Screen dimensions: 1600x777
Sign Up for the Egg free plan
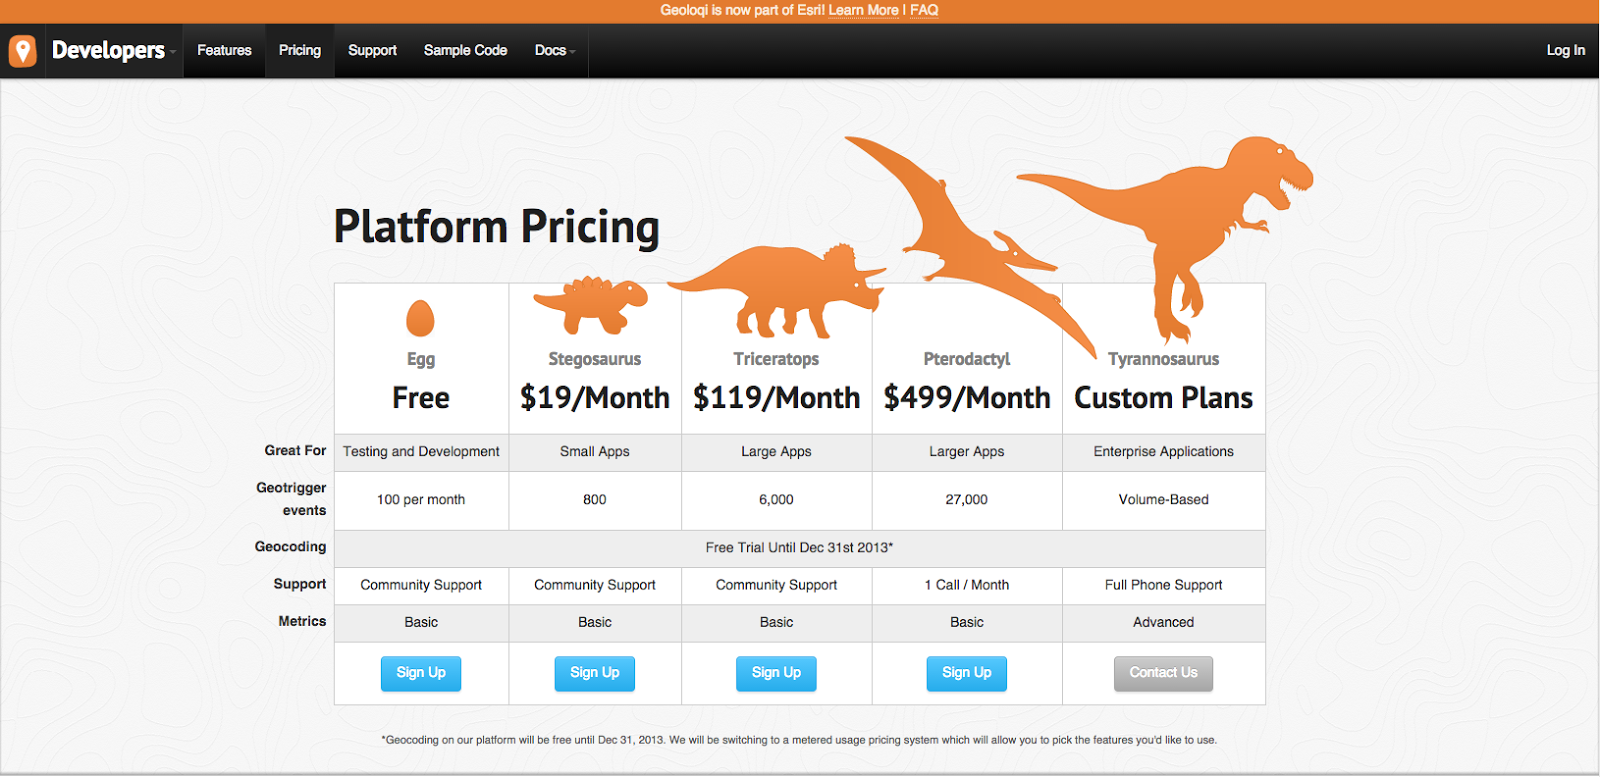[x=421, y=673]
